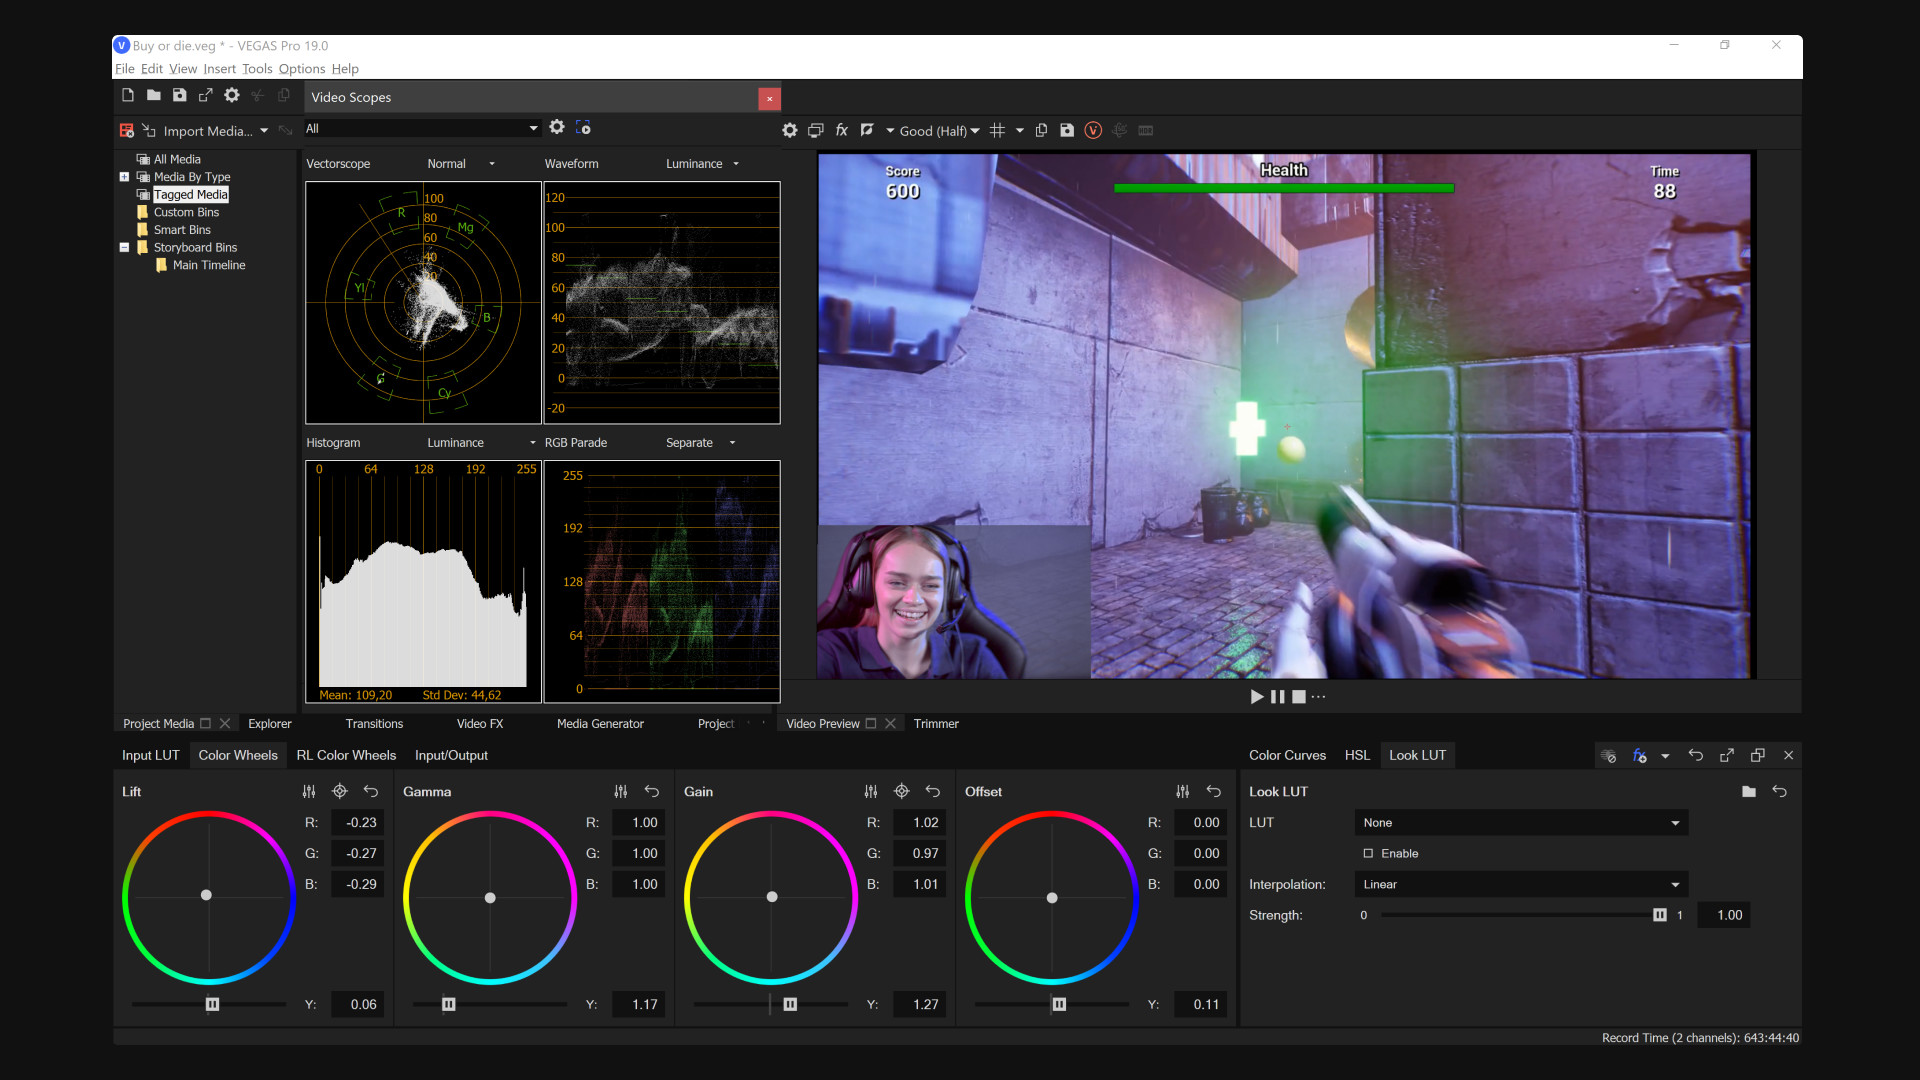Open the Video Preview settings gear
The image size is (1920, 1080).
click(x=789, y=130)
